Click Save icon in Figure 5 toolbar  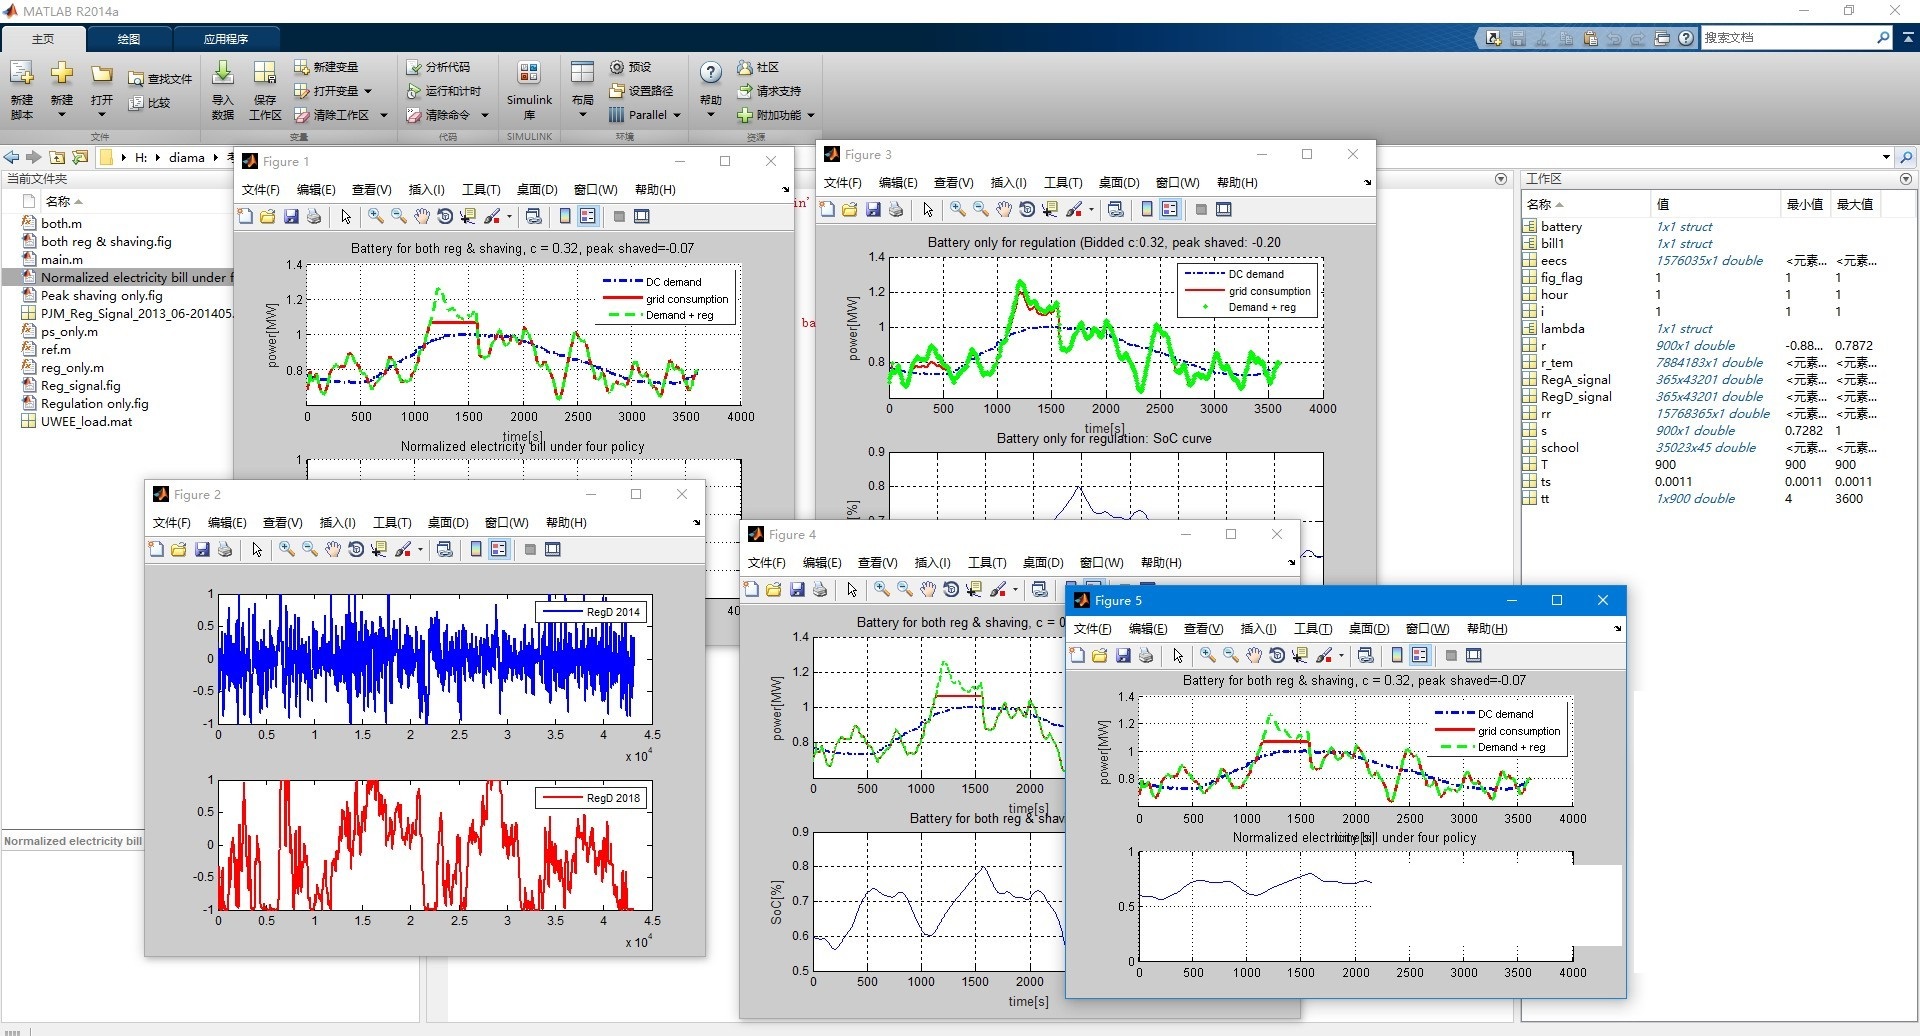(1123, 655)
